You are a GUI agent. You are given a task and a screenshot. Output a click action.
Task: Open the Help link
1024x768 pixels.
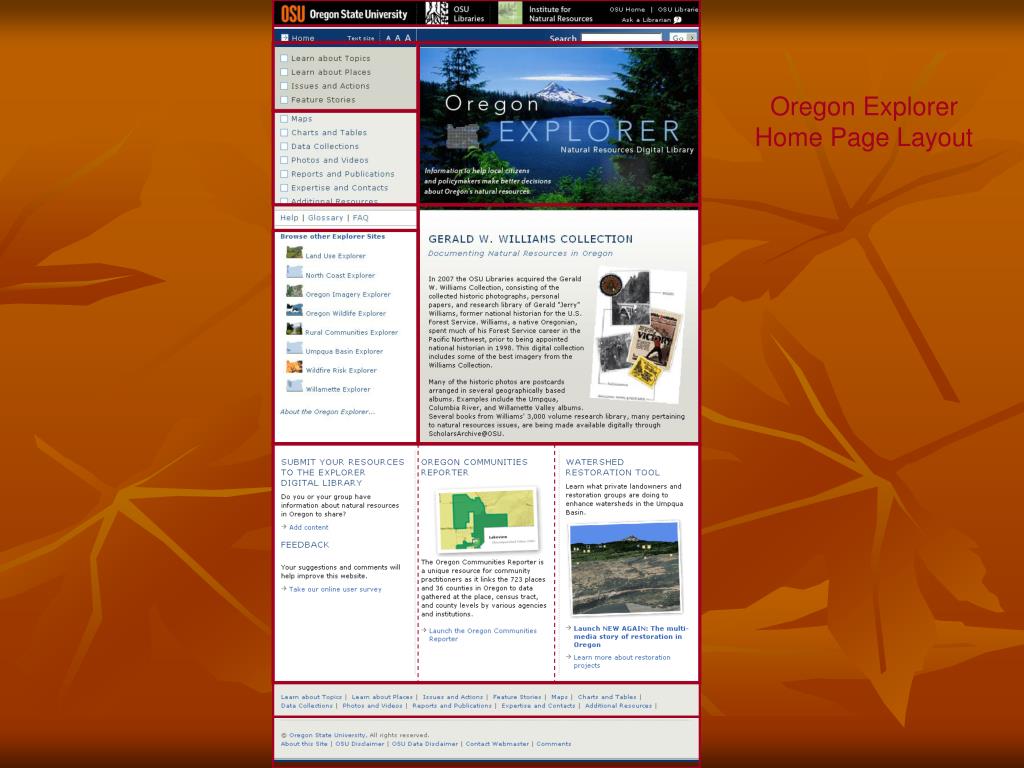coord(289,217)
